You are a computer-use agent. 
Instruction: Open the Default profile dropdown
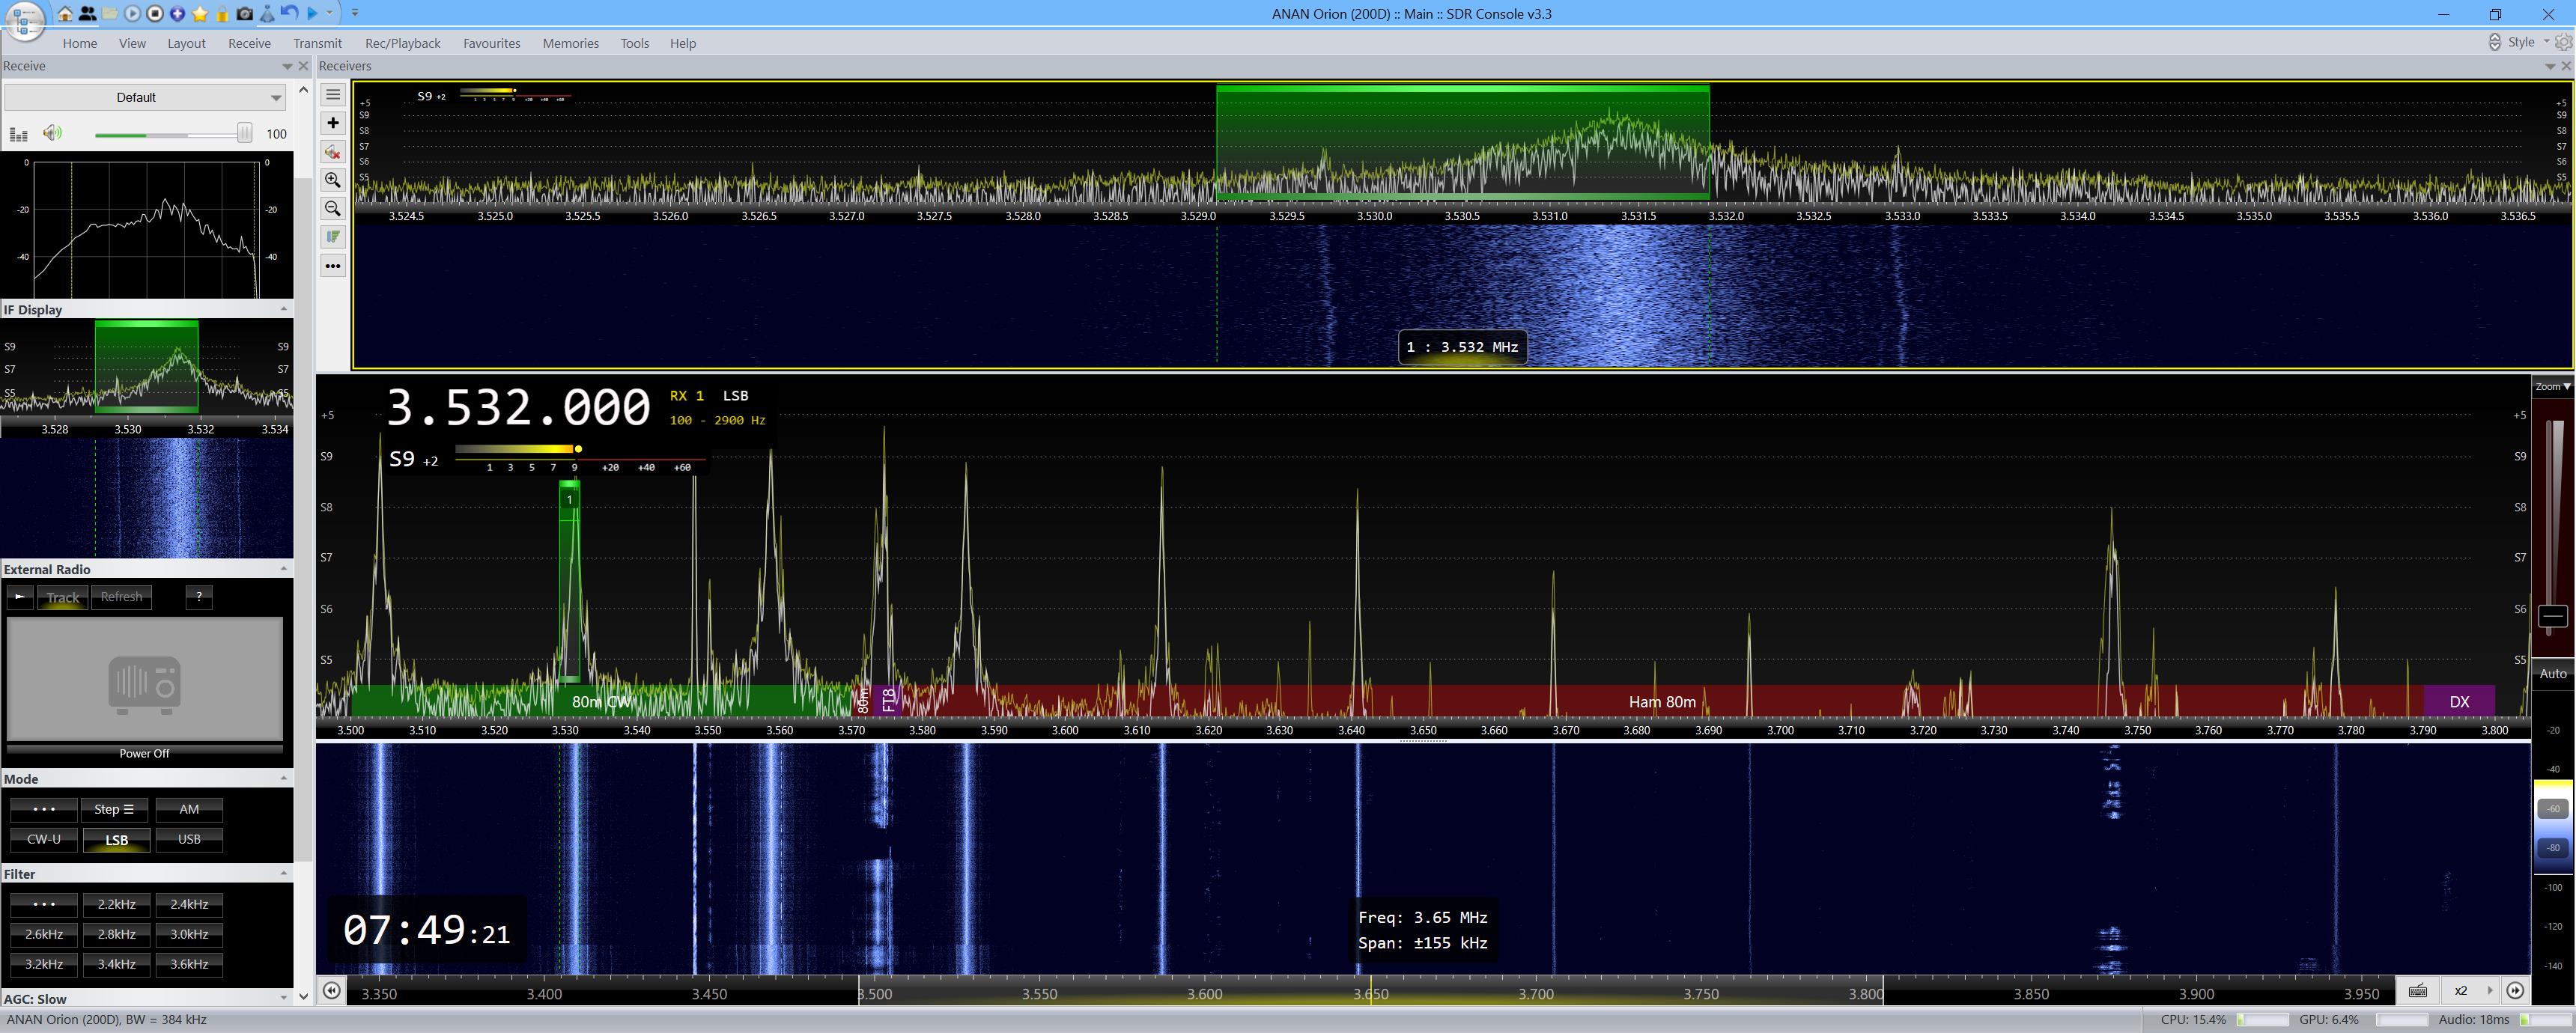coord(276,98)
